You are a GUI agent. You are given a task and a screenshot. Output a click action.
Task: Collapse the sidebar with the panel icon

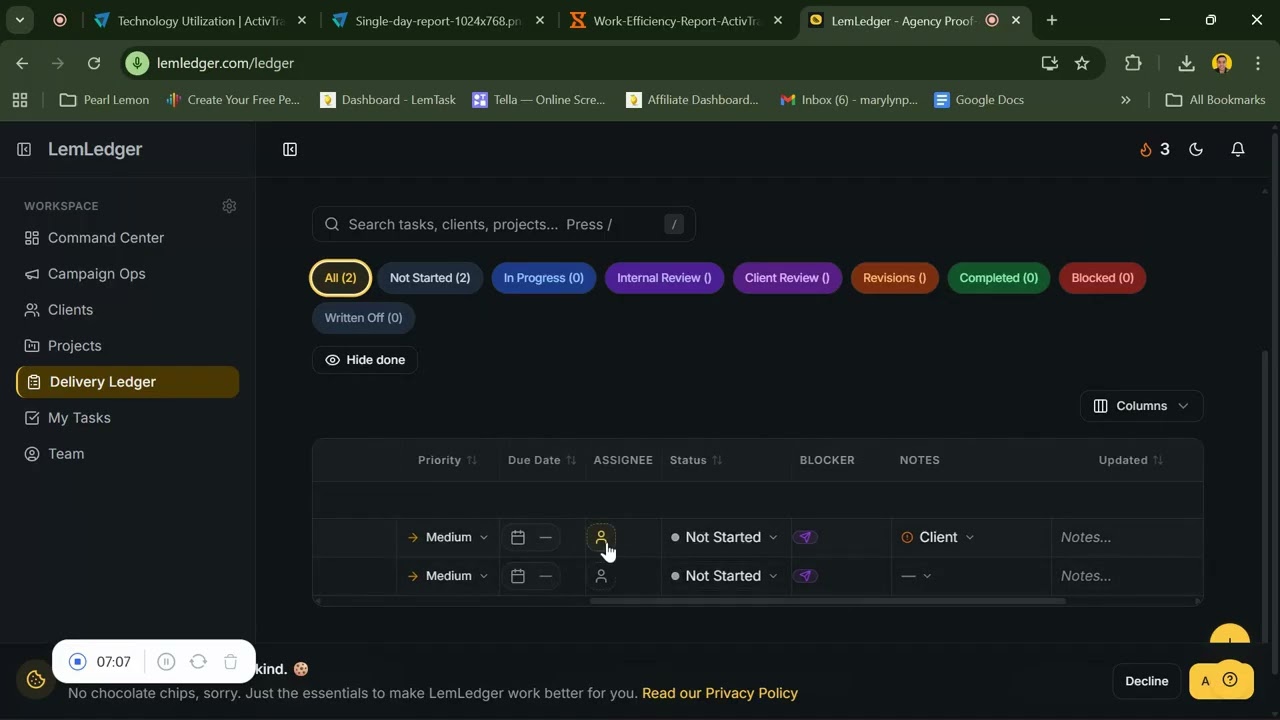(290, 149)
